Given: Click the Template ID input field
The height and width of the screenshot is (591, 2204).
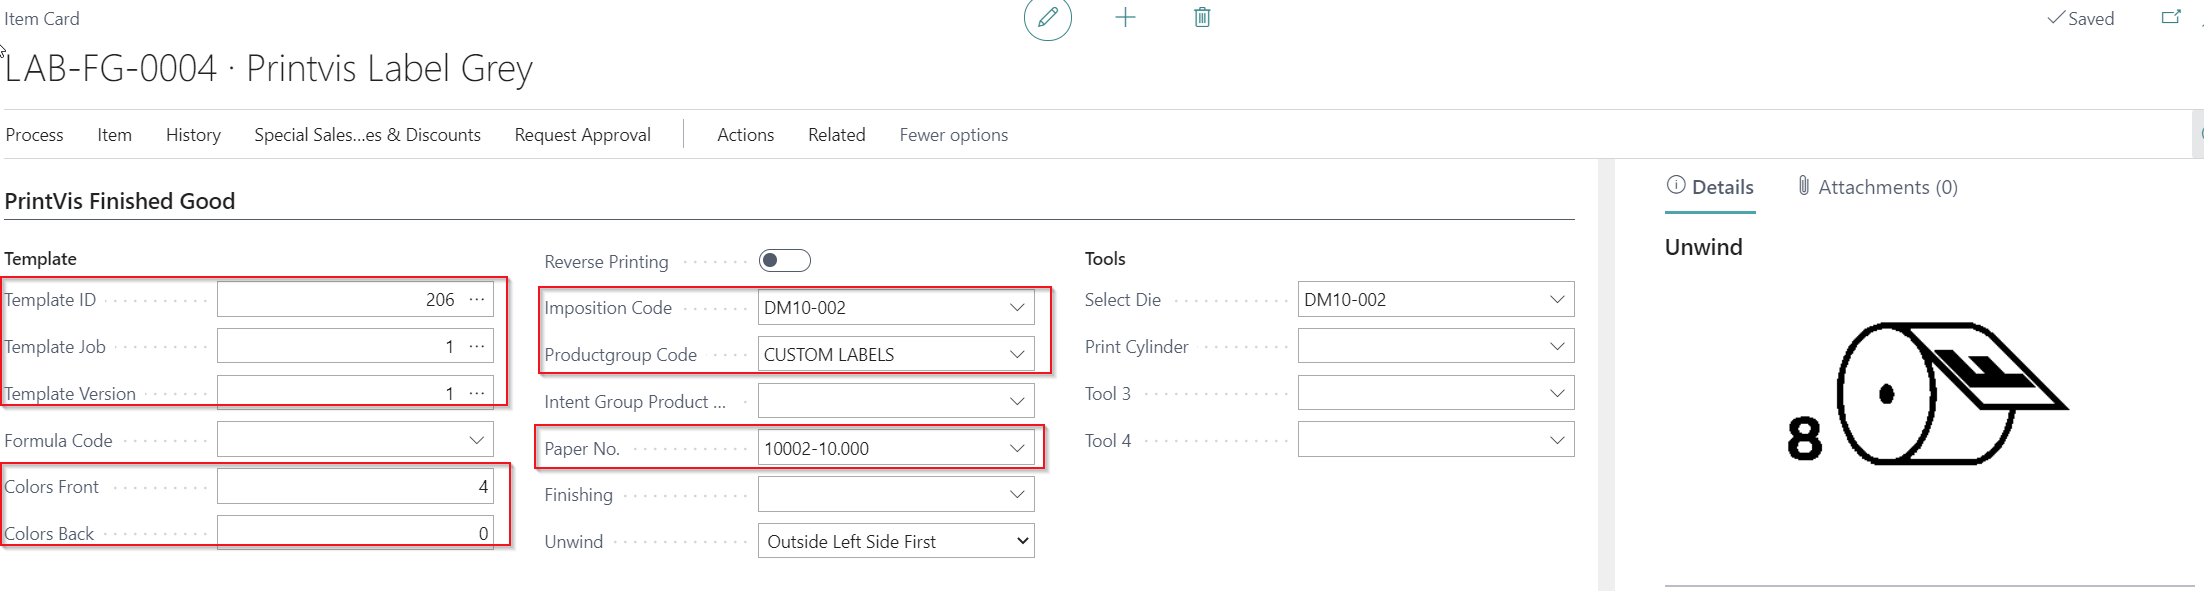Looking at the screenshot, I should [x=355, y=299].
